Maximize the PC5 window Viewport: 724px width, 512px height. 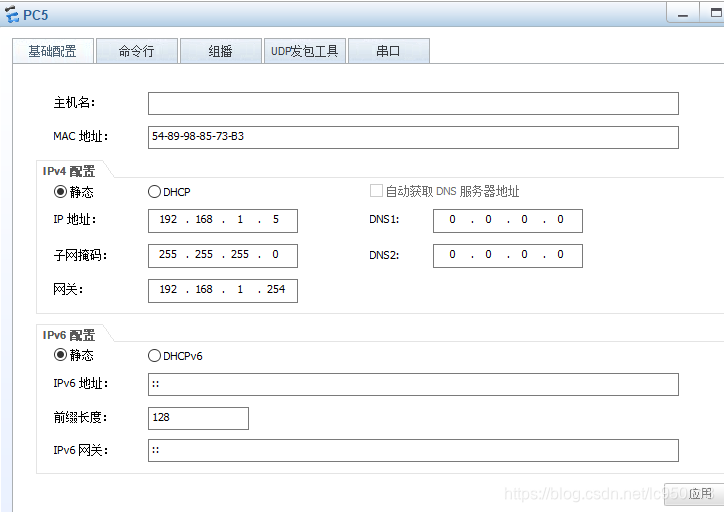pyautogui.click(x=714, y=13)
